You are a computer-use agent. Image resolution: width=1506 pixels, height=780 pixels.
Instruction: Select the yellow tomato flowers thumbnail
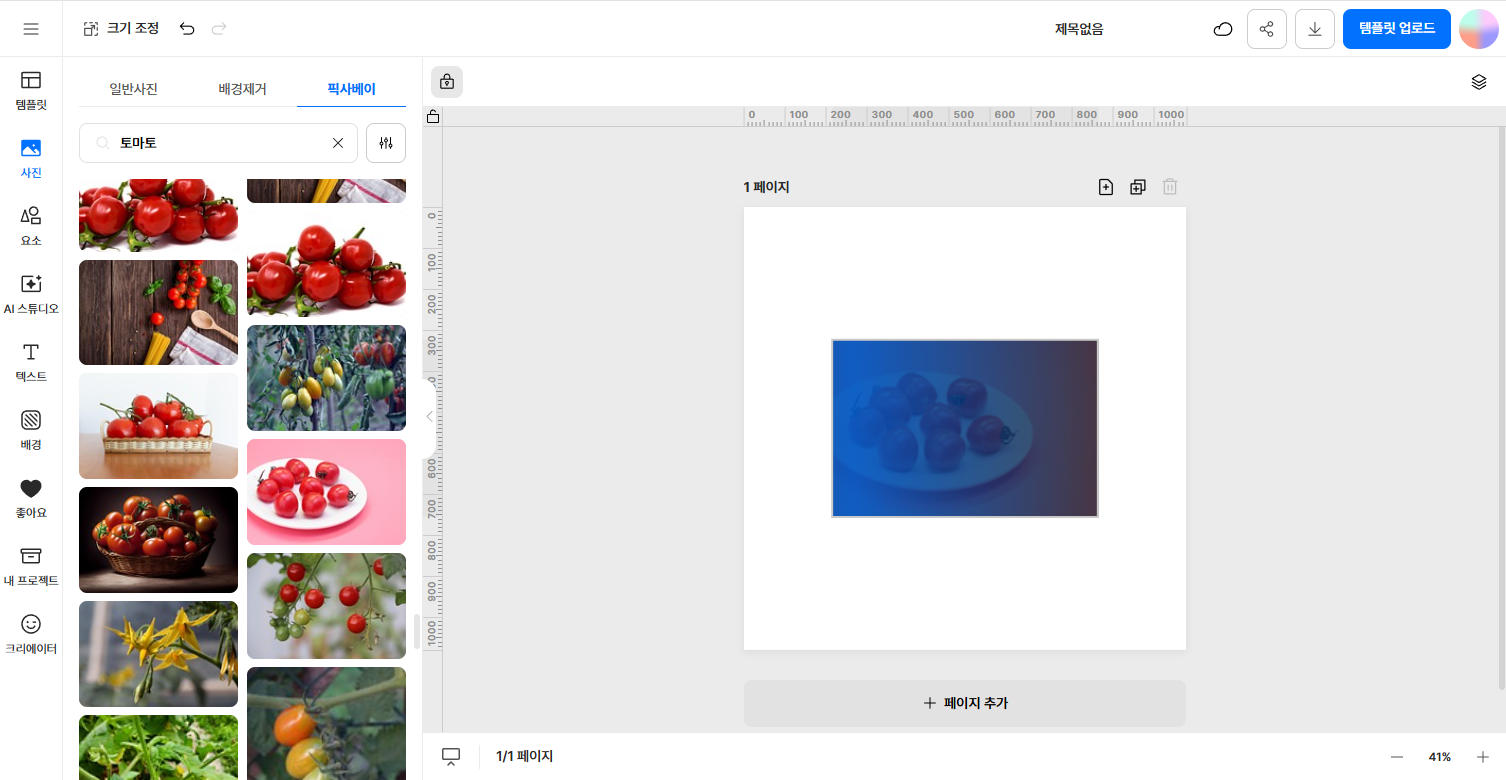pos(158,654)
